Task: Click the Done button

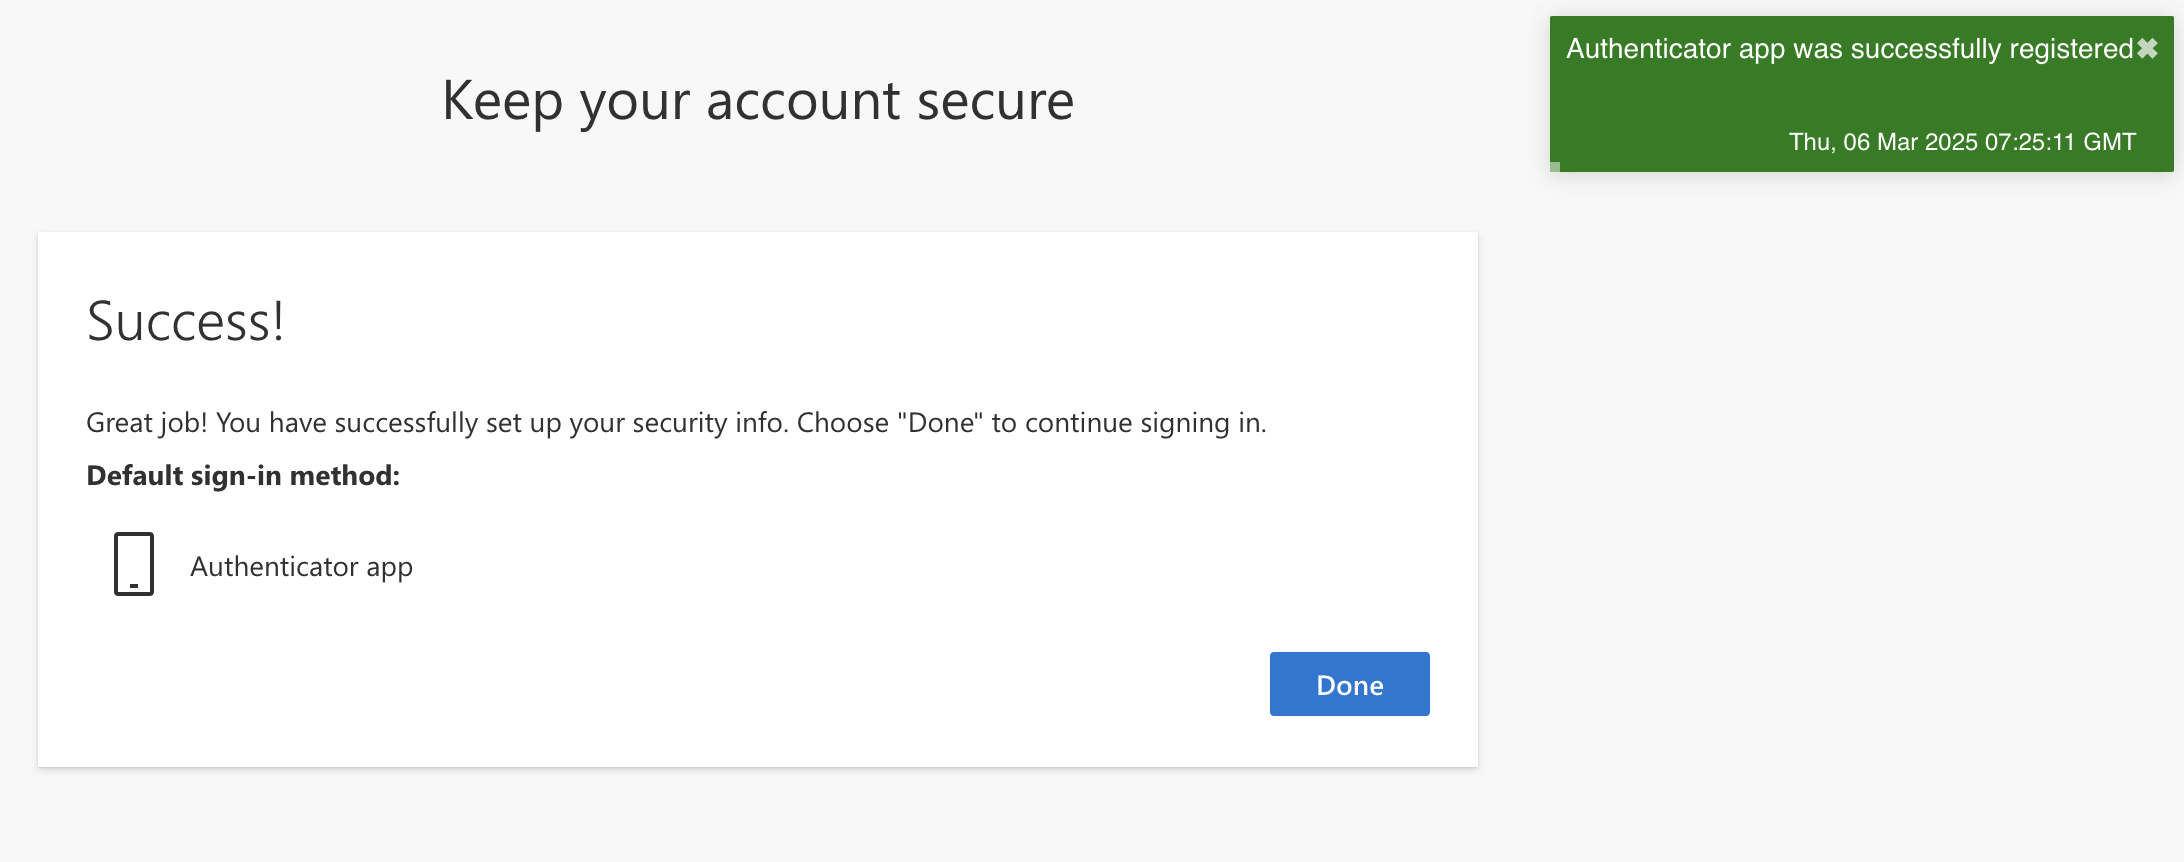Action: tap(1349, 685)
